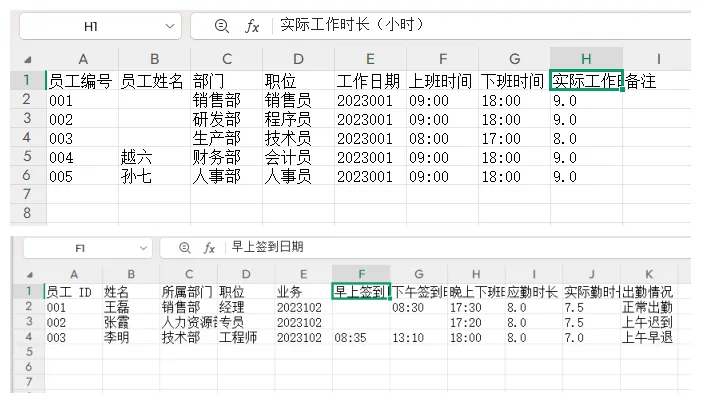Select the 早上签到 header cell in lower sheet
The height and width of the screenshot is (403, 701).
point(361,292)
